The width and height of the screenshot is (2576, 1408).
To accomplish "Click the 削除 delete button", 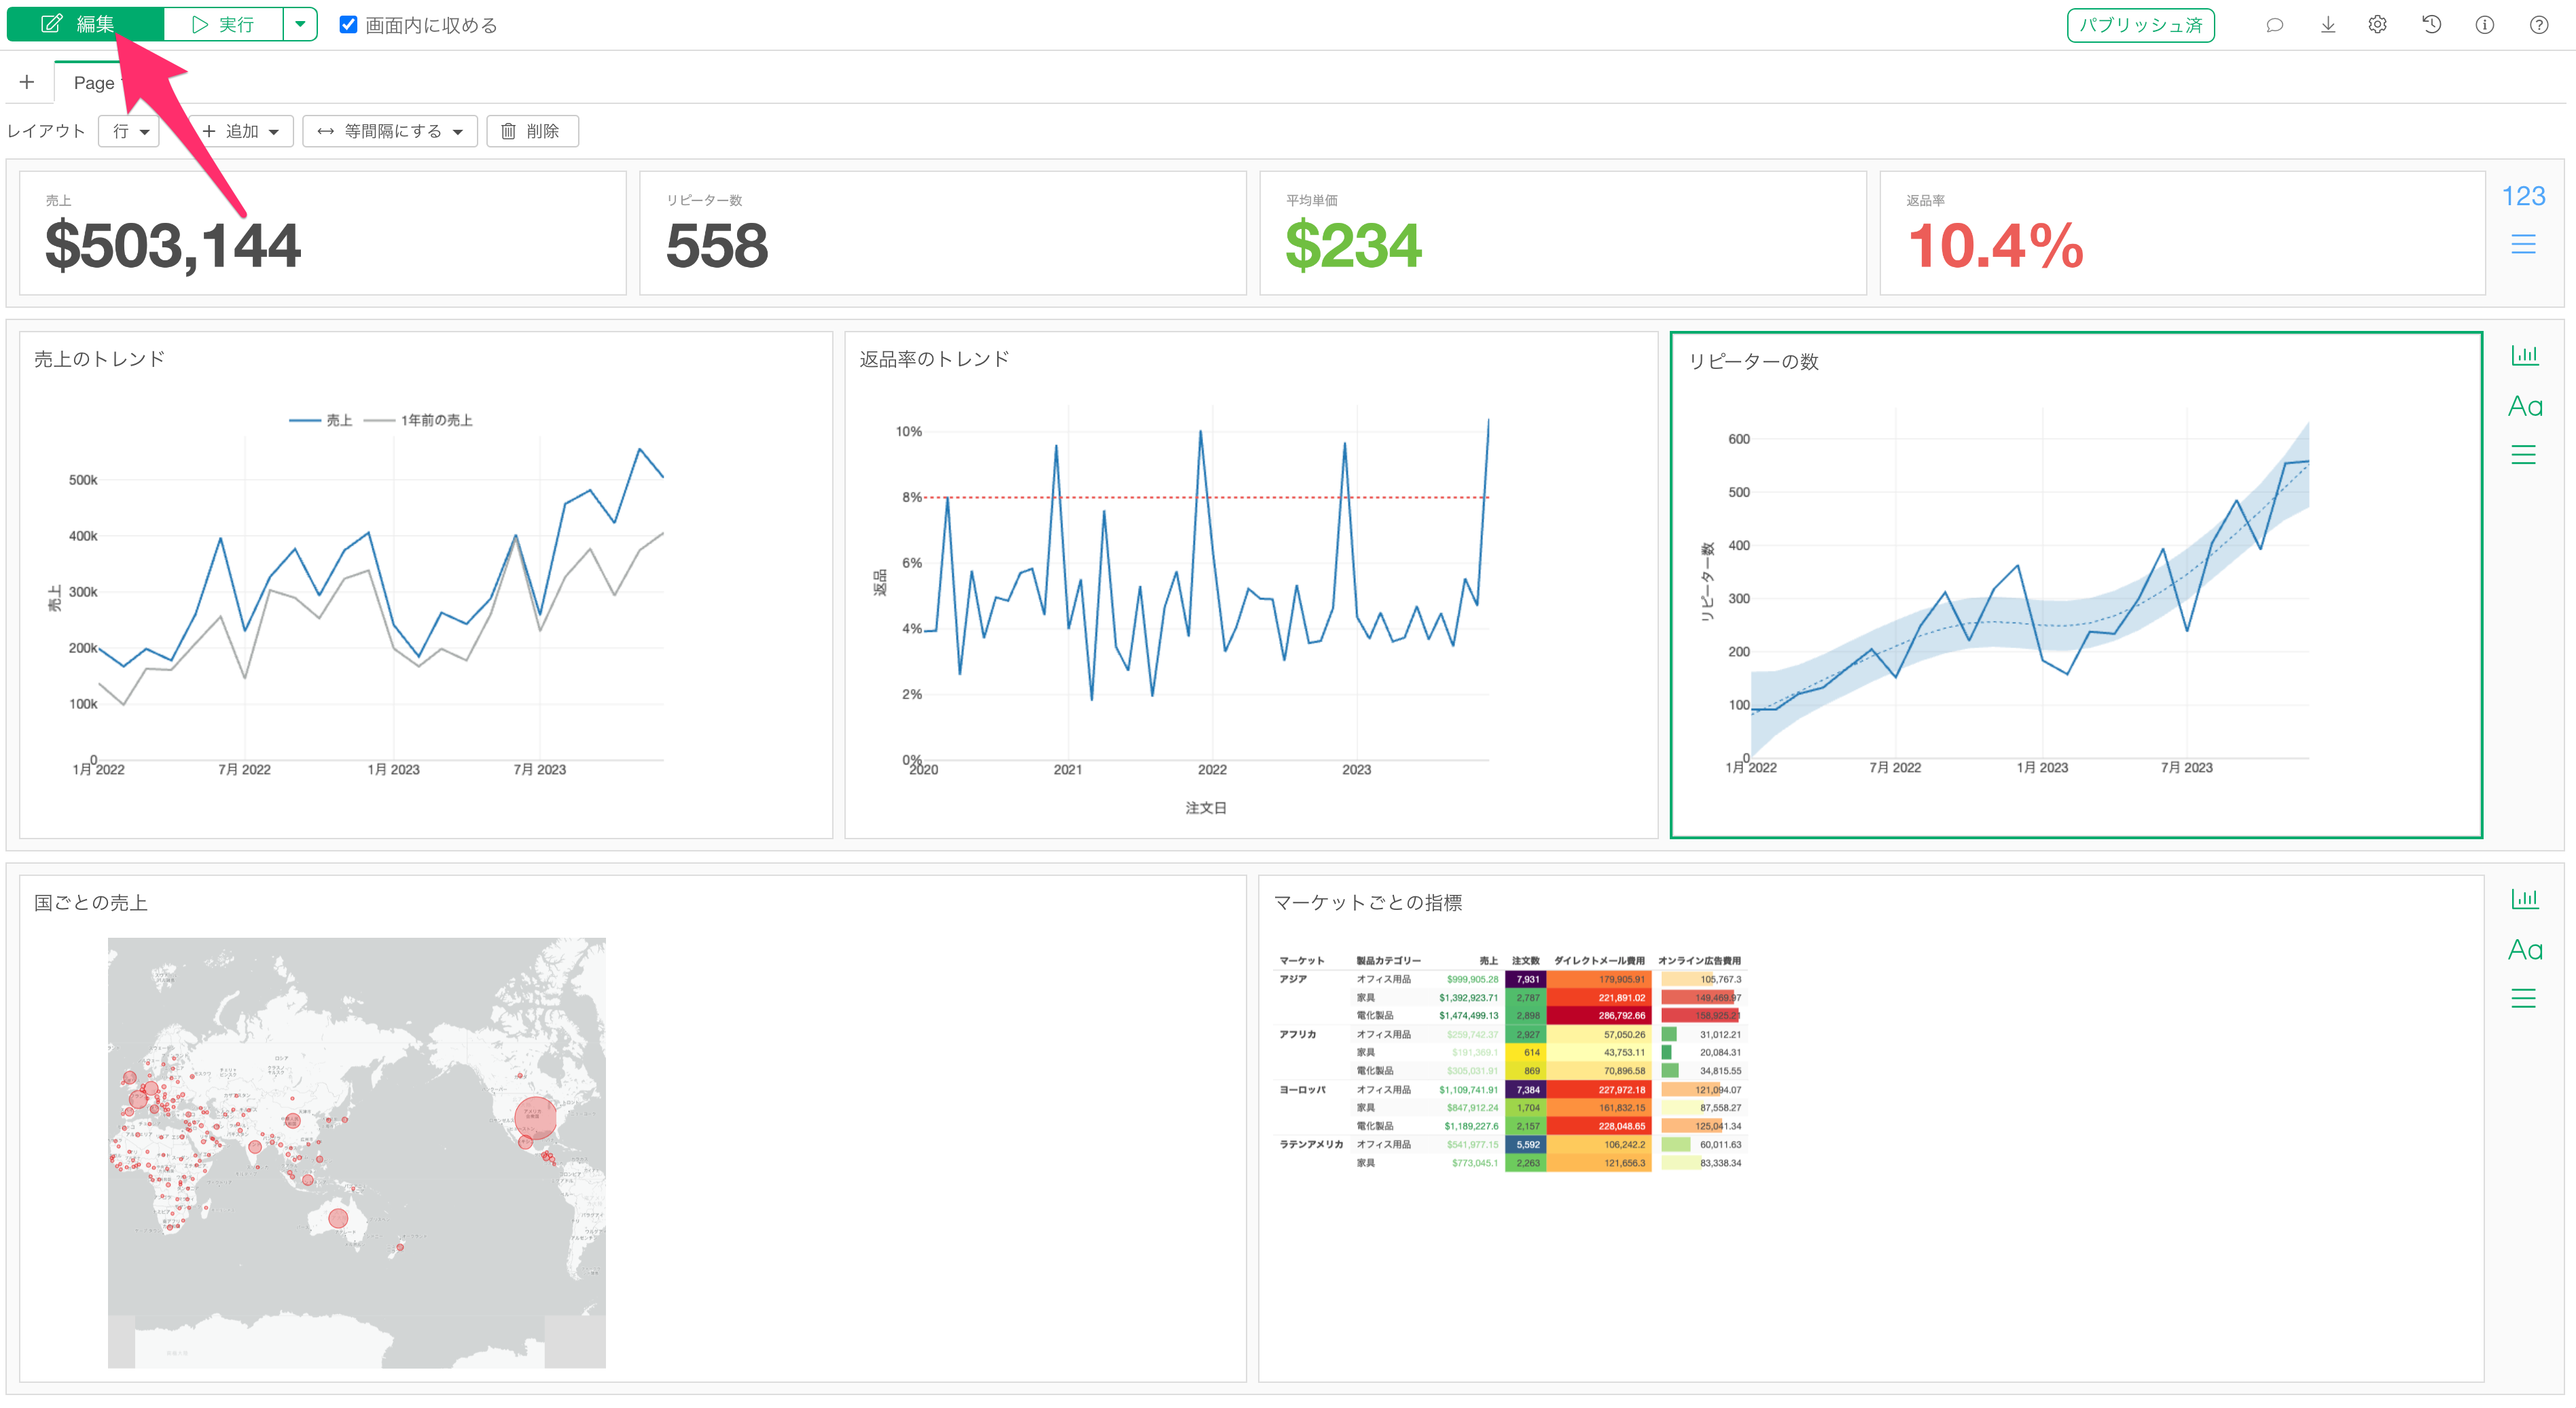I will point(532,131).
